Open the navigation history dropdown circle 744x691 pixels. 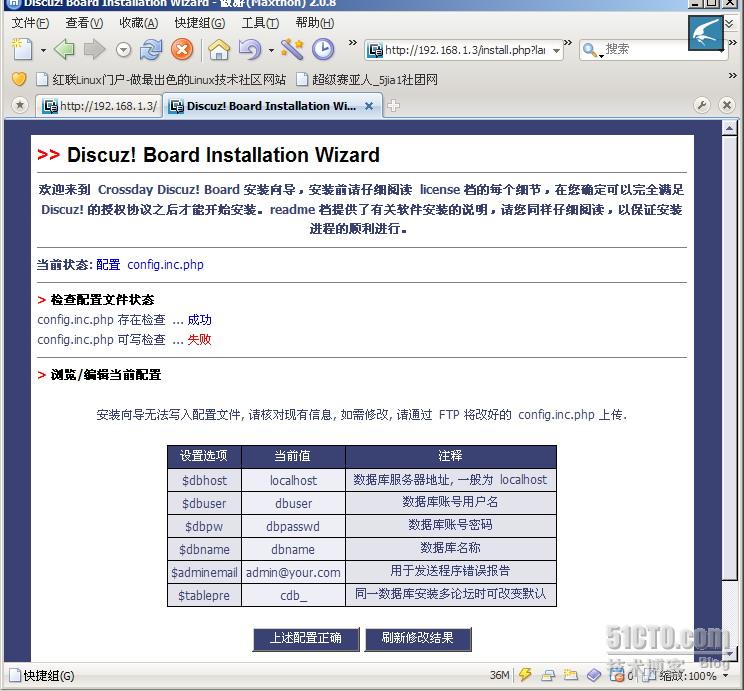tap(123, 50)
